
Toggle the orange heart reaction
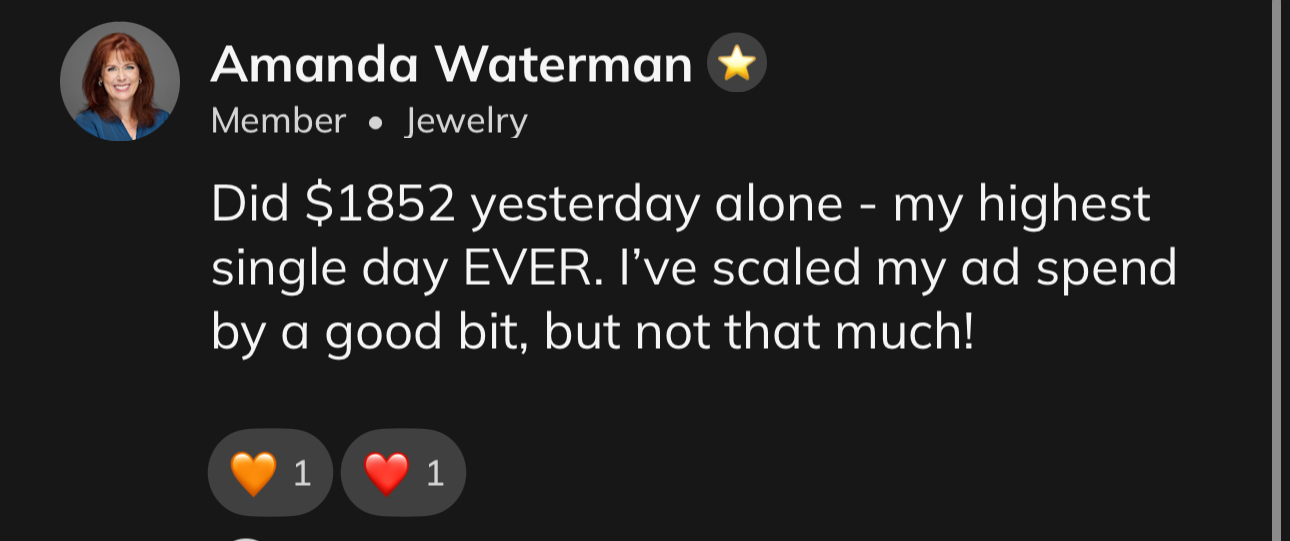269,472
